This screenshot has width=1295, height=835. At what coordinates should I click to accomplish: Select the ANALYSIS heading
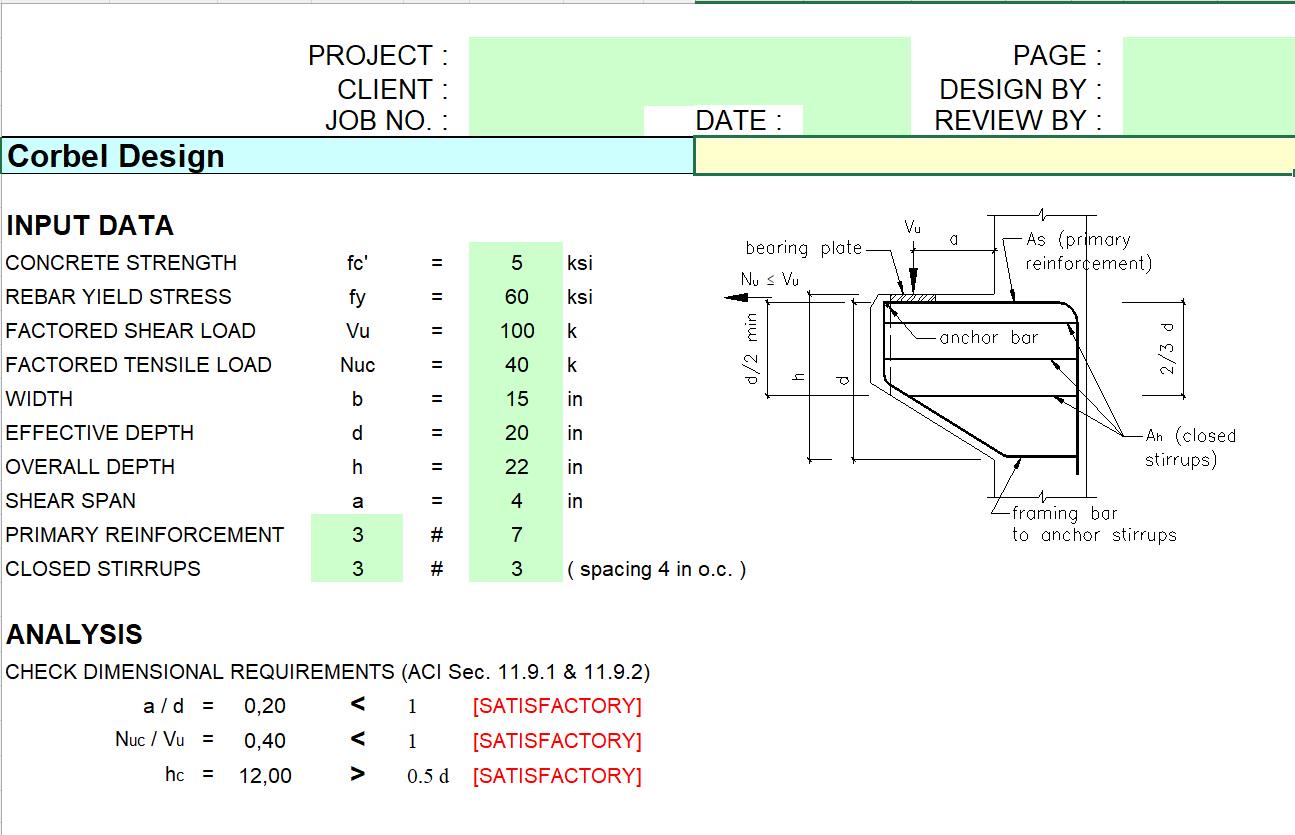74,634
